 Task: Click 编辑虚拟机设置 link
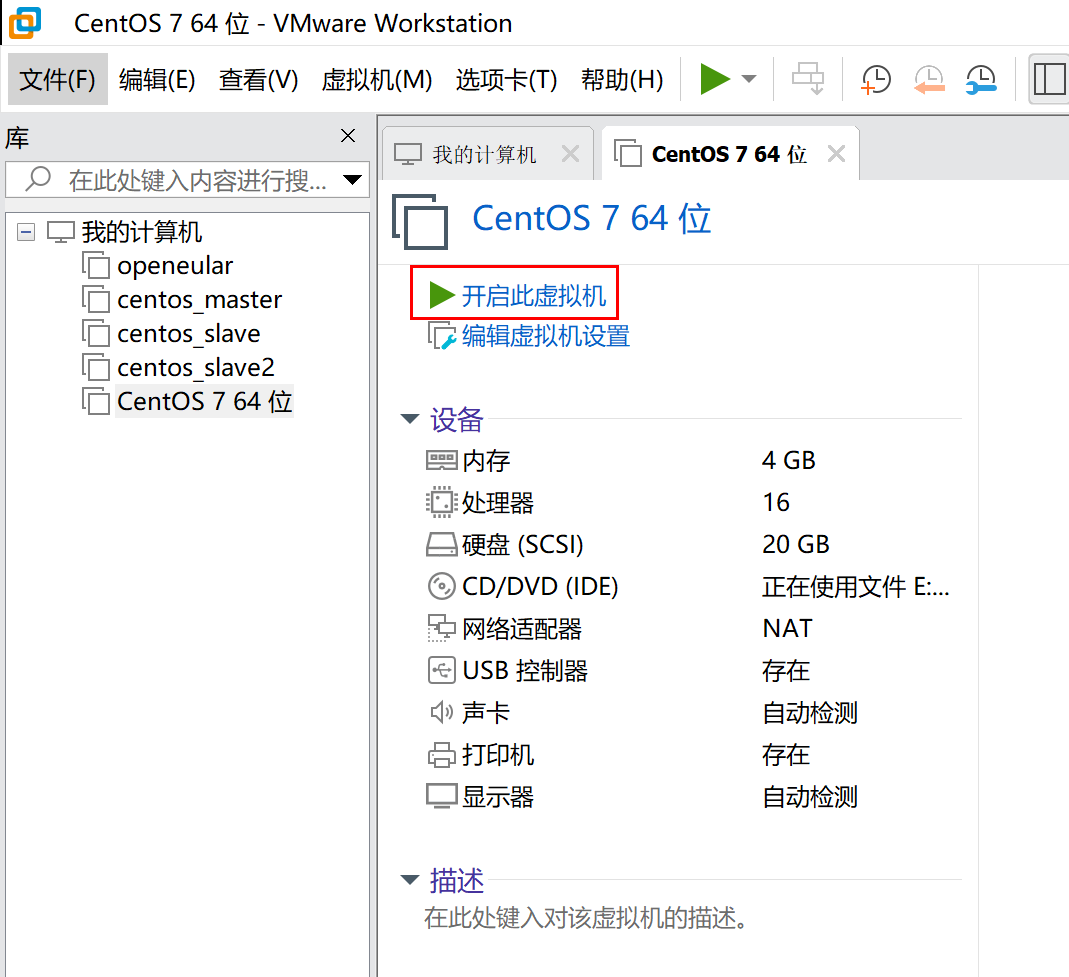[545, 336]
